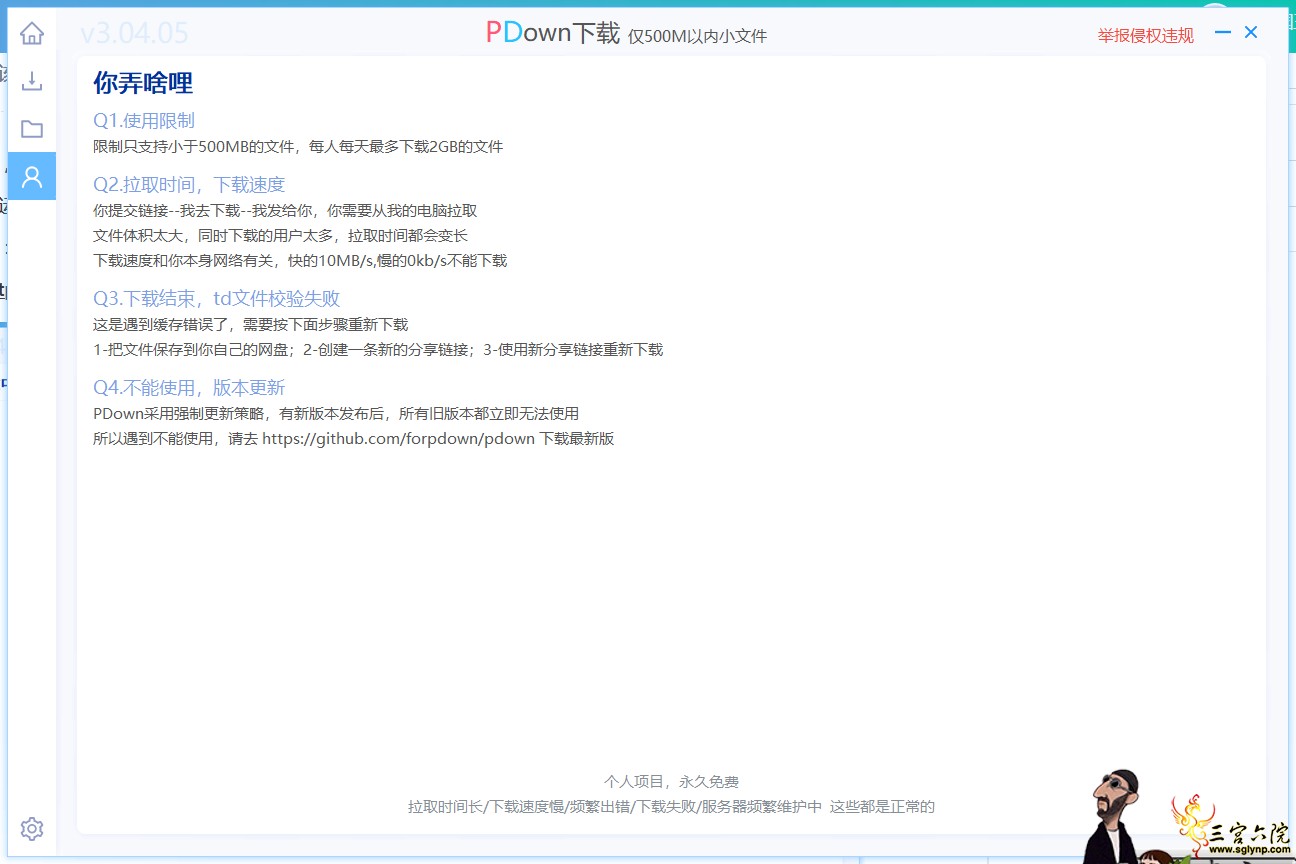The width and height of the screenshot is (1296, 864).
Task: Click the line 限制只支持小于500MB的文件
Action: coord(298,147)
